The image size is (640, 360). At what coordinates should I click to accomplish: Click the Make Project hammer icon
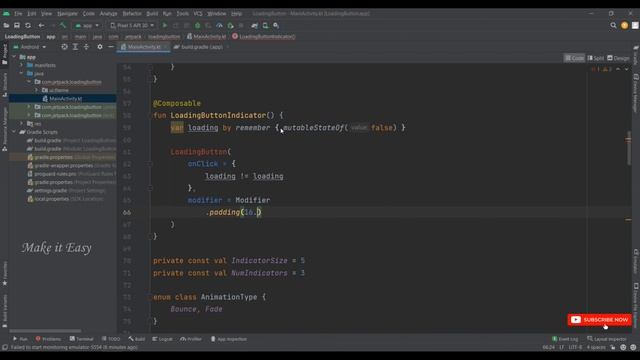coord(63,25)
